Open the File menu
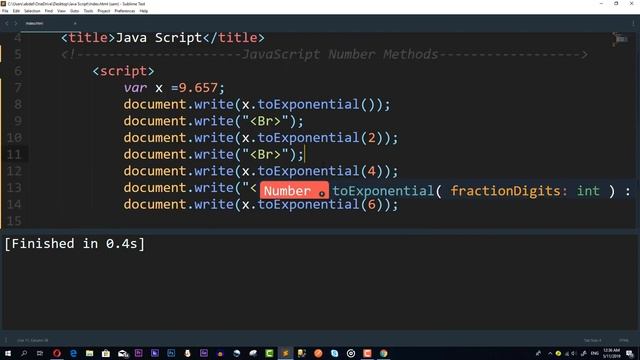Screen dimensions: 640x360 (x=5, y=11)
